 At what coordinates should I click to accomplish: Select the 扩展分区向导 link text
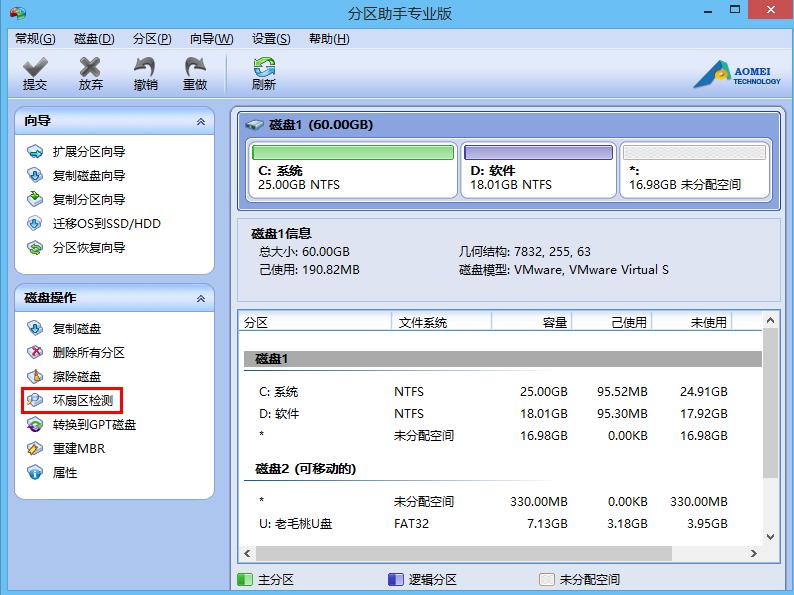click(89, 151)
